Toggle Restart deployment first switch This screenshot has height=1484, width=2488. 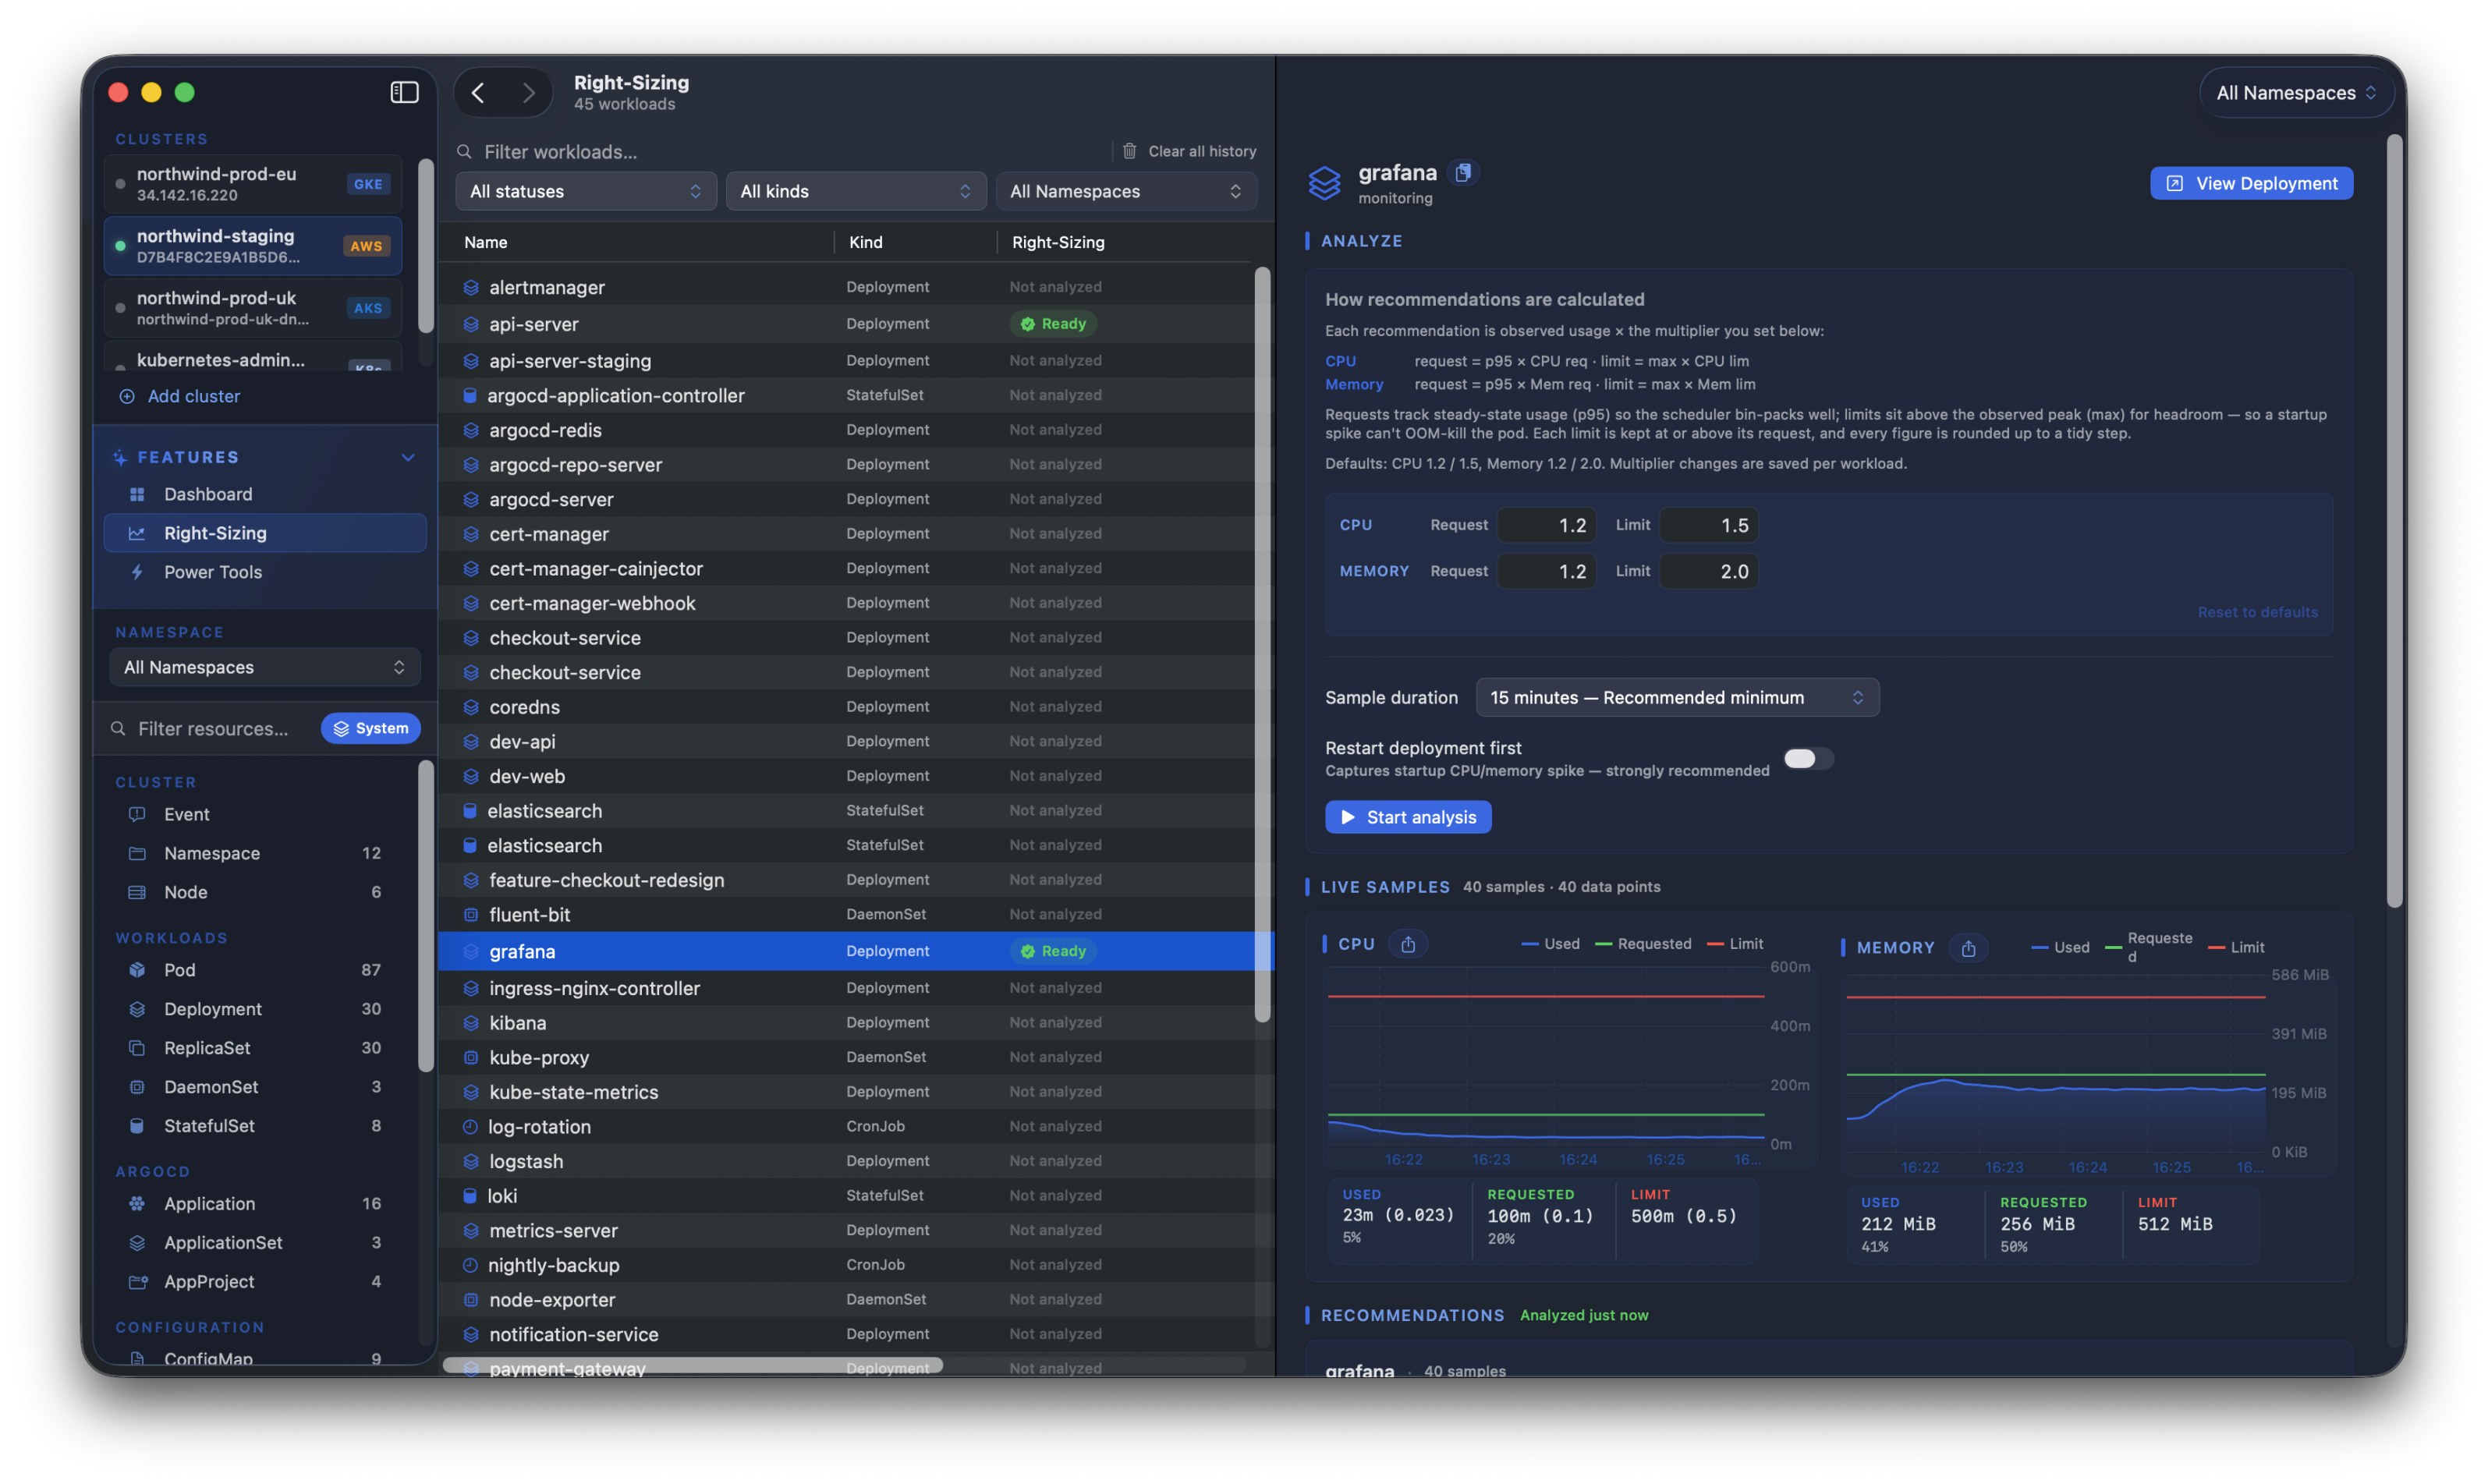(1807, 759)
